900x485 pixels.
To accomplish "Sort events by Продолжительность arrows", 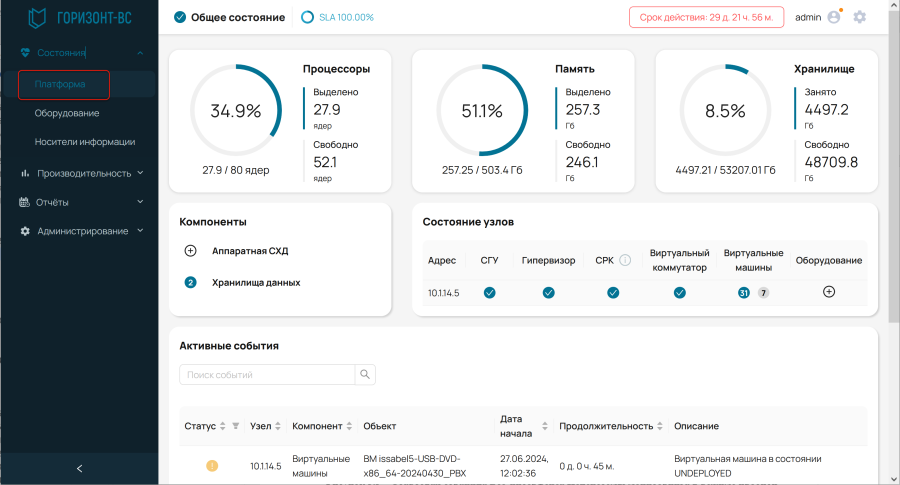I will (x=660, y=426).
